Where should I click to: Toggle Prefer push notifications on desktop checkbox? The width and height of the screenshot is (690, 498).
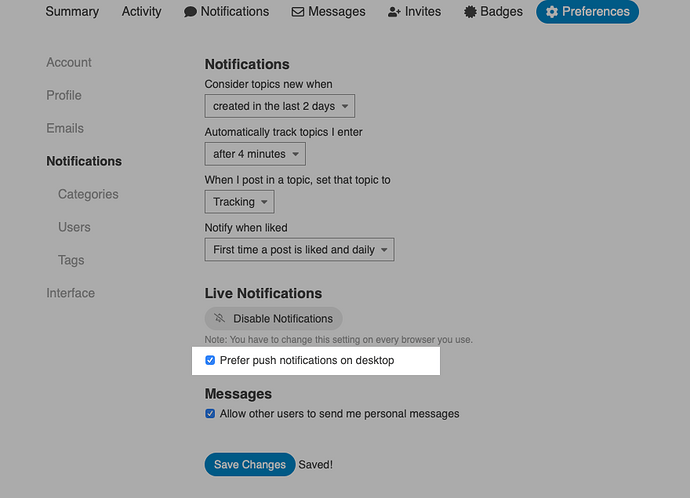click(x=210, y=360)
